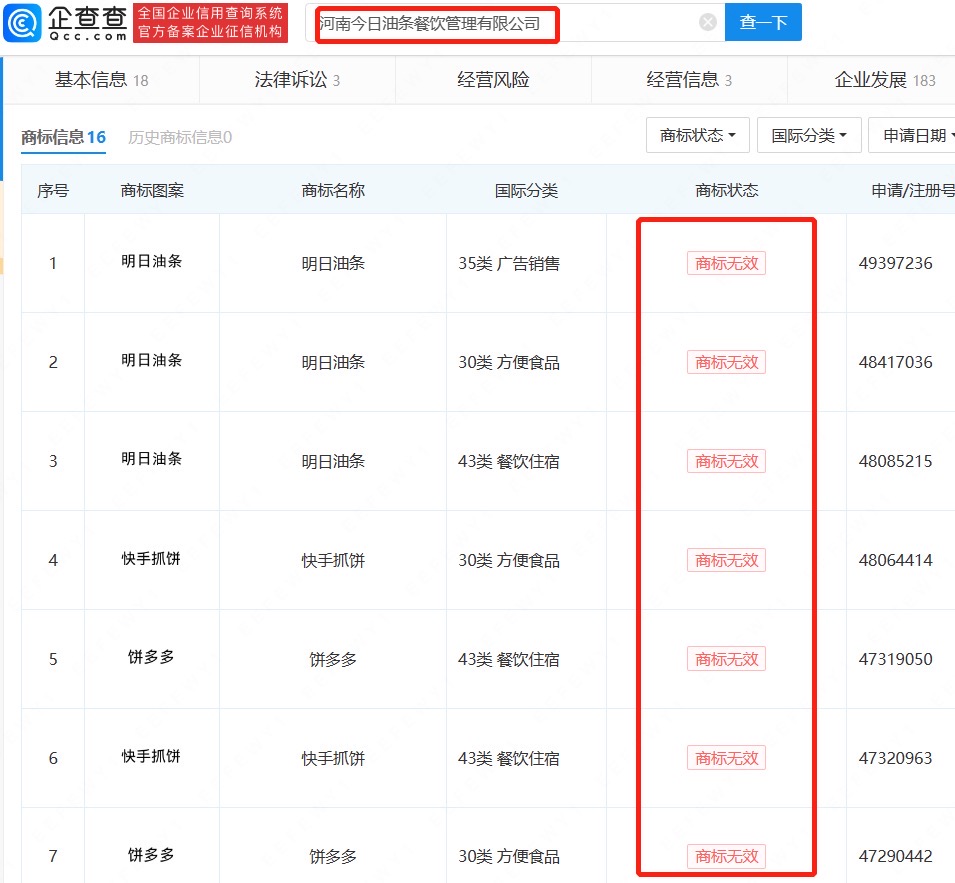Click the 明日油条 trademark image in row 3
The image size is (955, 883).
(x=152, y=459)
